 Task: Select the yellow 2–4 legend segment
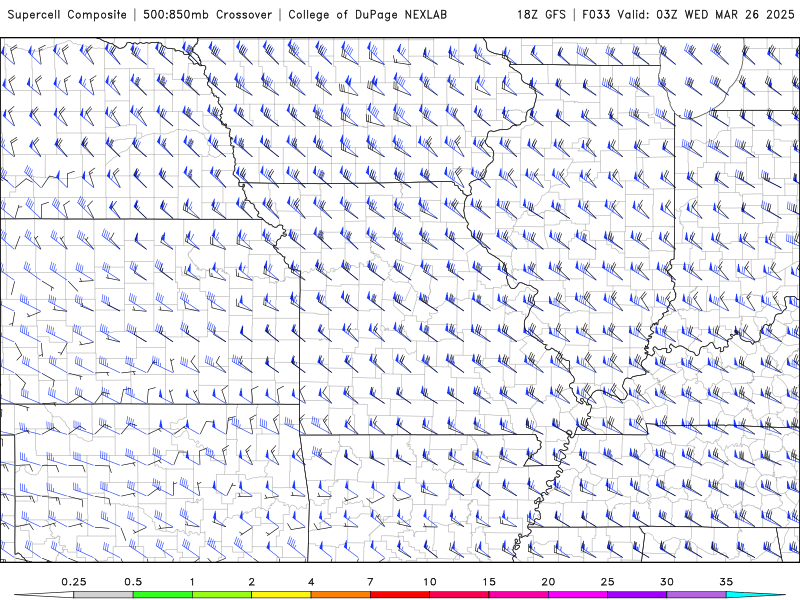coord(281,595)
